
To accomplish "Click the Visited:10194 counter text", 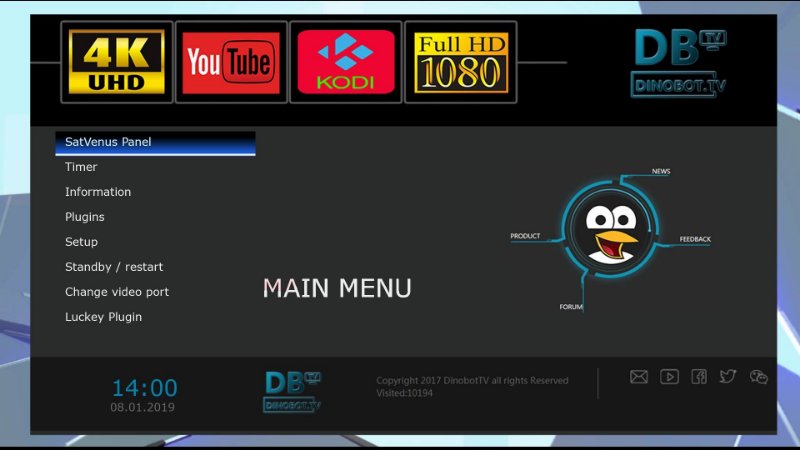I will pos(405,393).
